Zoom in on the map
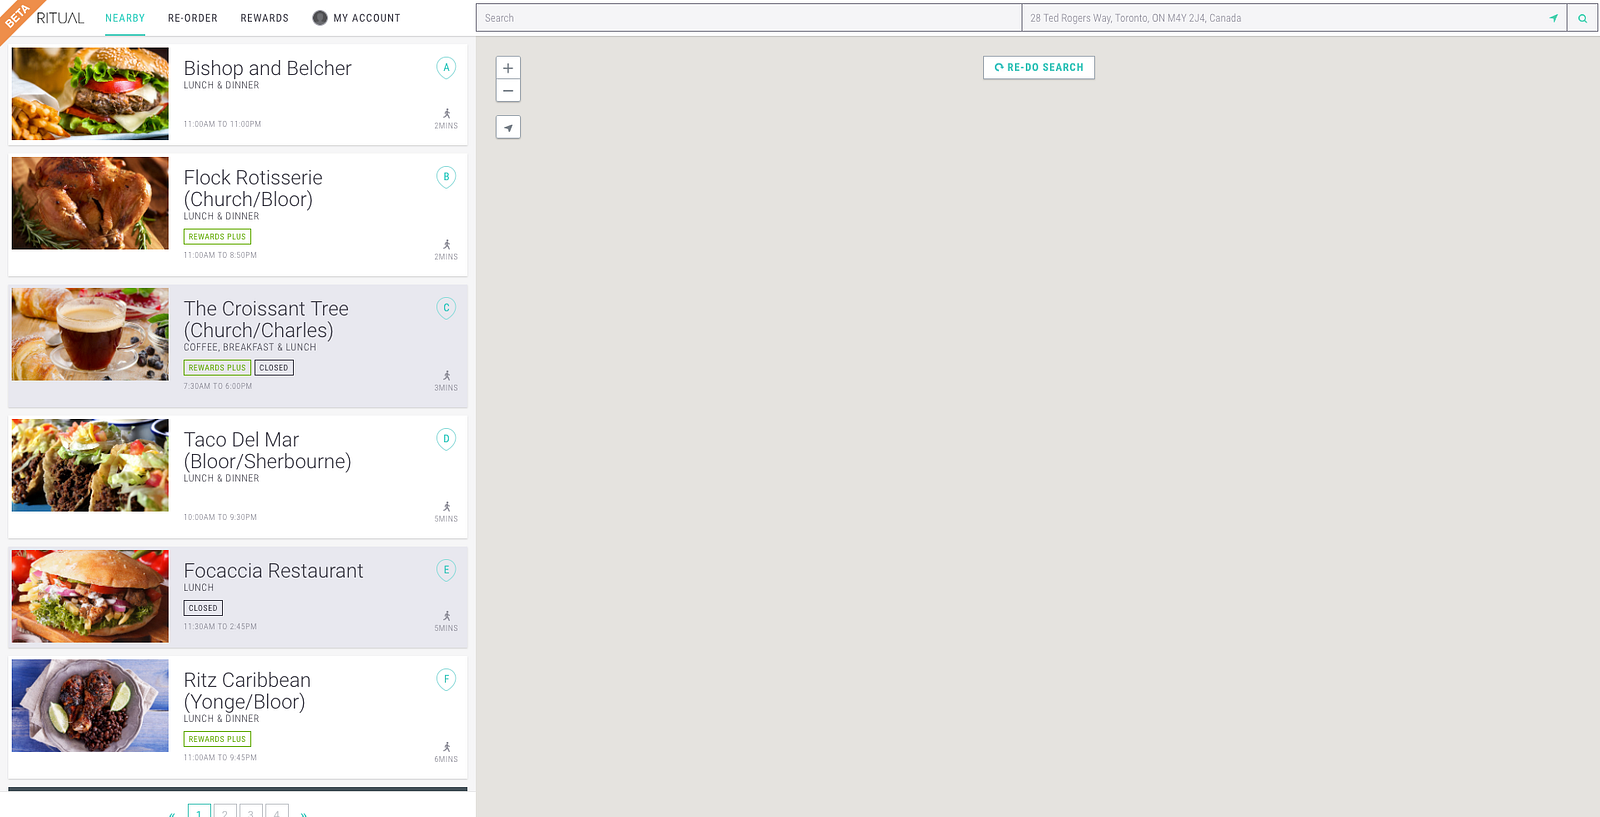1600x817 pixels. click(x=508, y=68)
